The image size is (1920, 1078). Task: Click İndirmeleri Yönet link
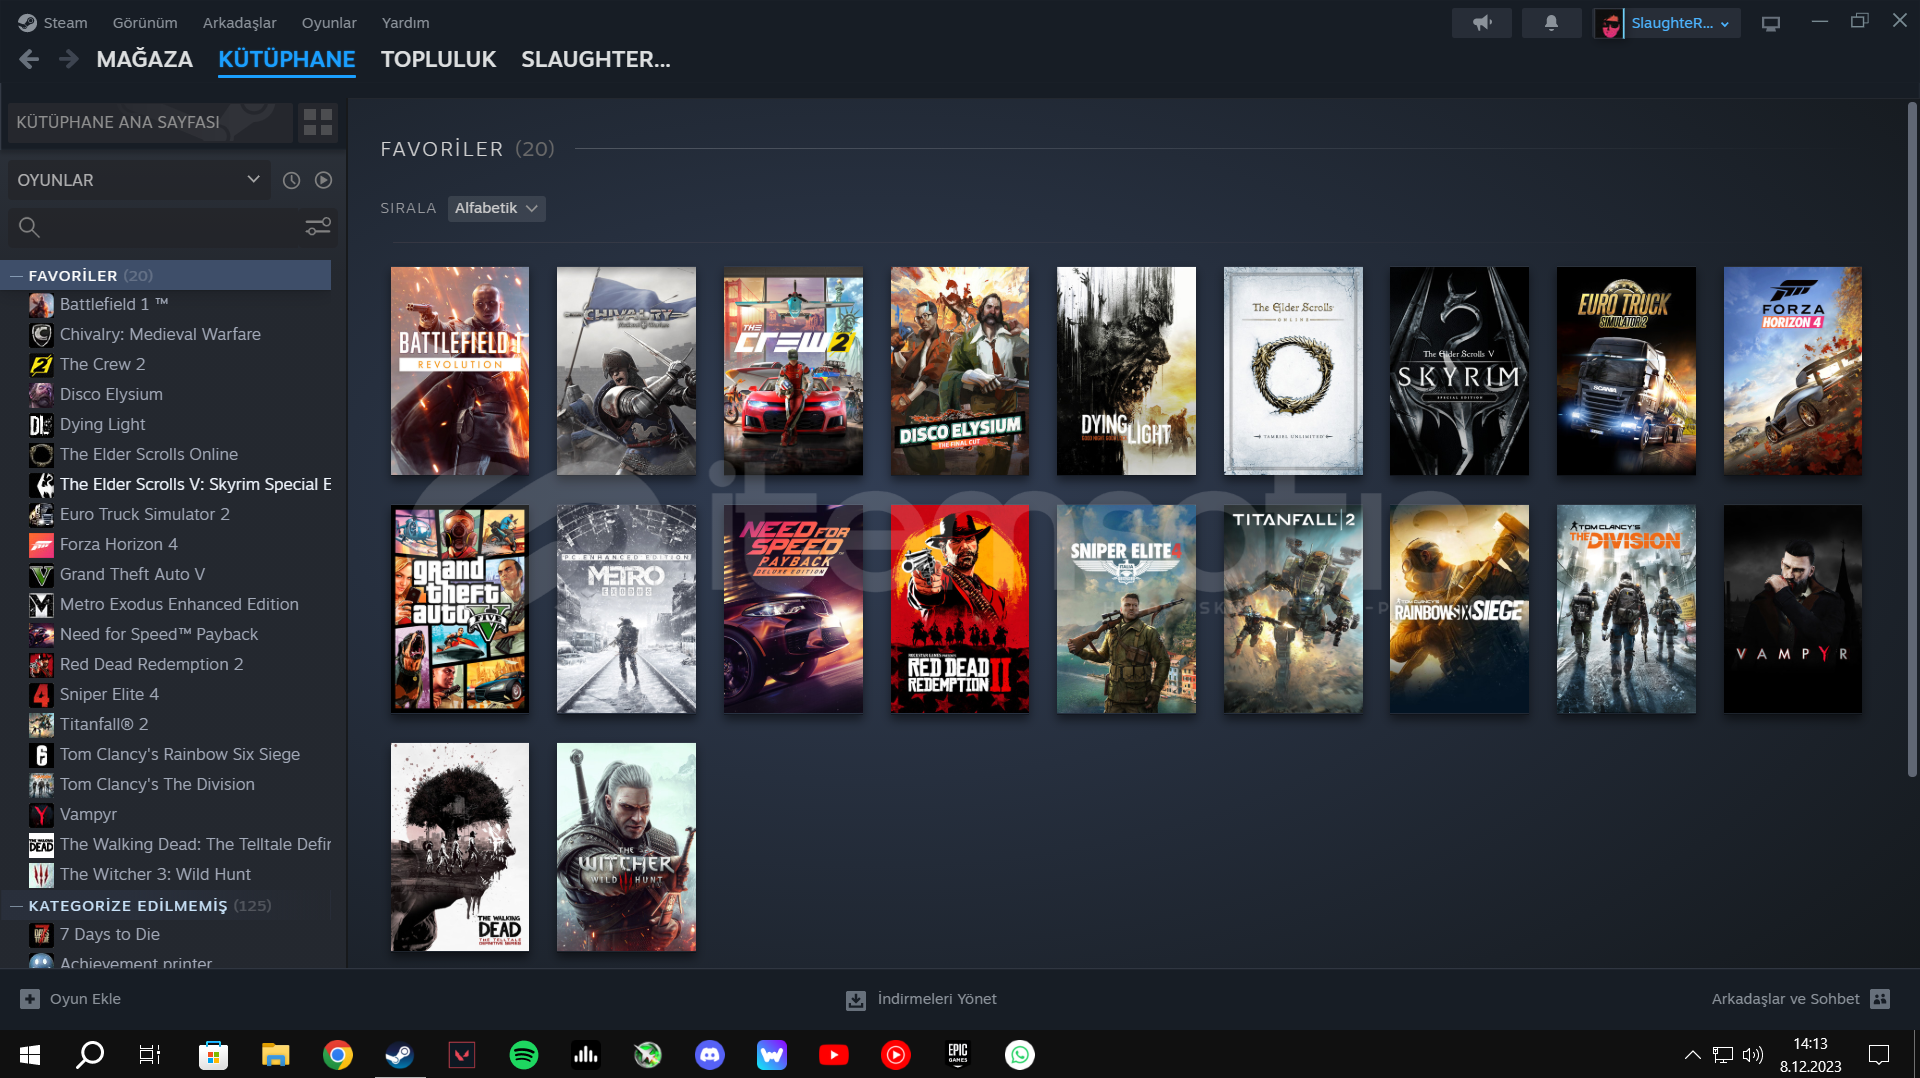pos(937,999)
